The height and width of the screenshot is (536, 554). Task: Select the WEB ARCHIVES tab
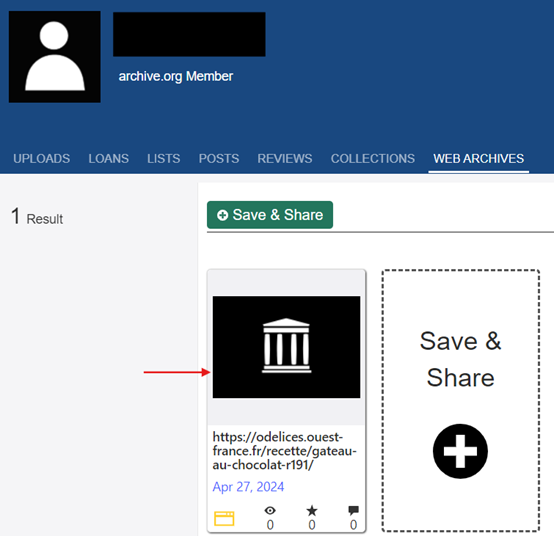tap(479, 159)
